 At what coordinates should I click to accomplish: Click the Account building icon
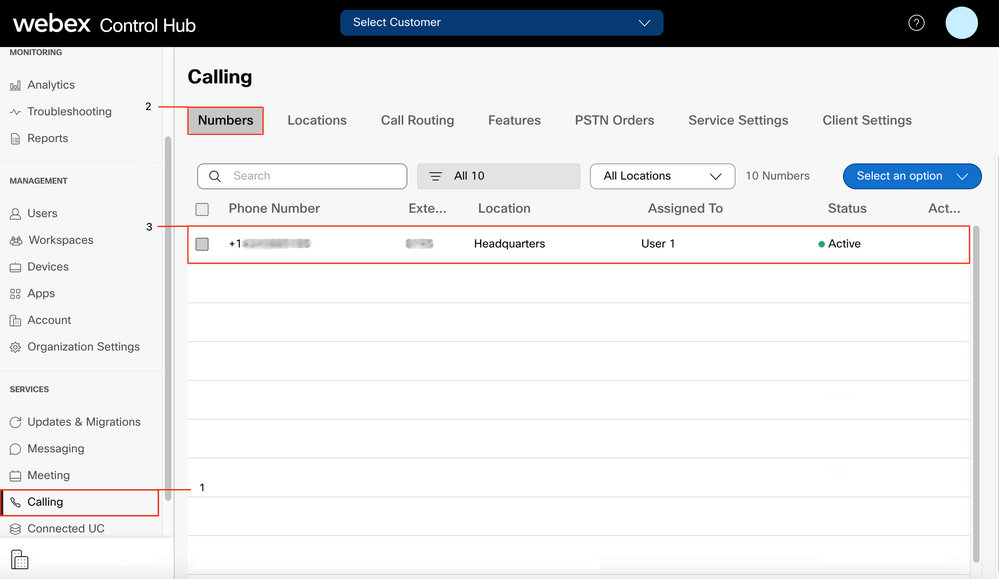coord(15,320)
